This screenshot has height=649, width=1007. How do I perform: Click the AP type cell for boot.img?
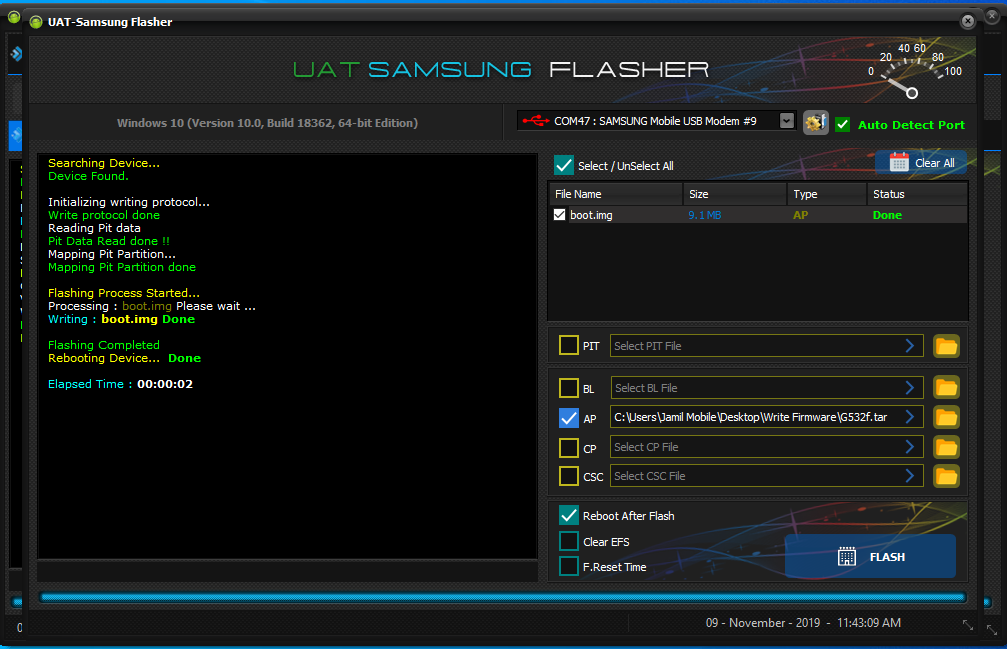point(800,215)
